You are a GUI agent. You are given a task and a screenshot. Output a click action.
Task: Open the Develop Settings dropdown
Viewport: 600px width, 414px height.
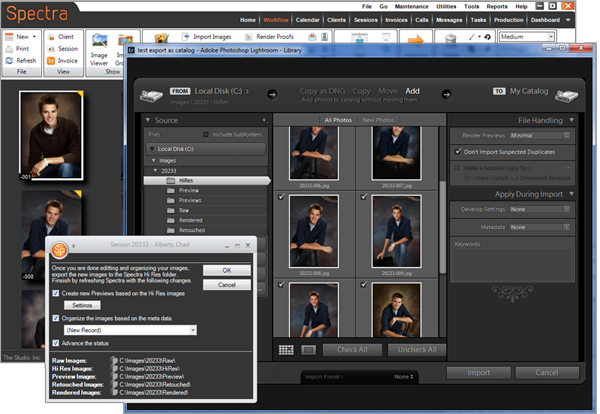(540, 209)
